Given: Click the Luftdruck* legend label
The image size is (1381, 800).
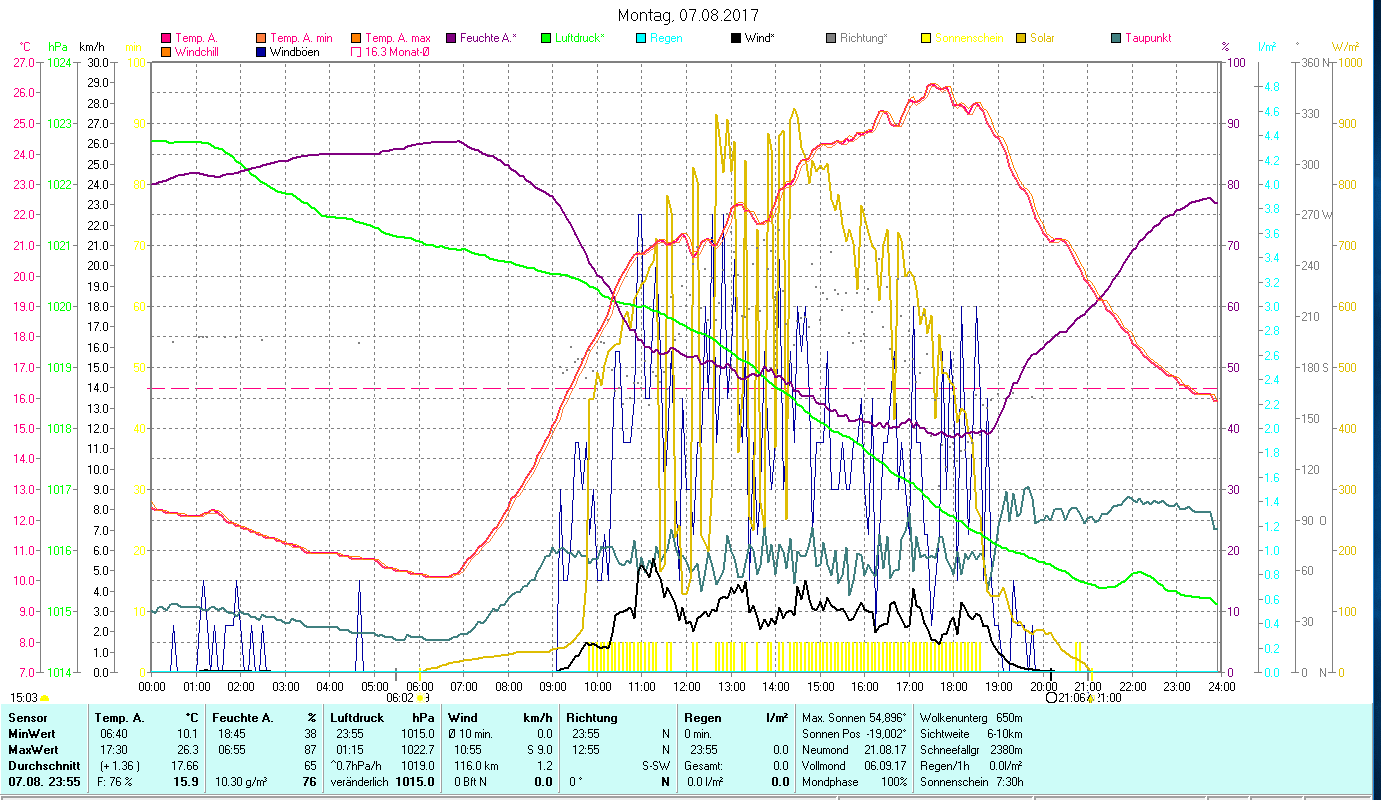Looking at the screenshot, I should (x=580, y=38).
